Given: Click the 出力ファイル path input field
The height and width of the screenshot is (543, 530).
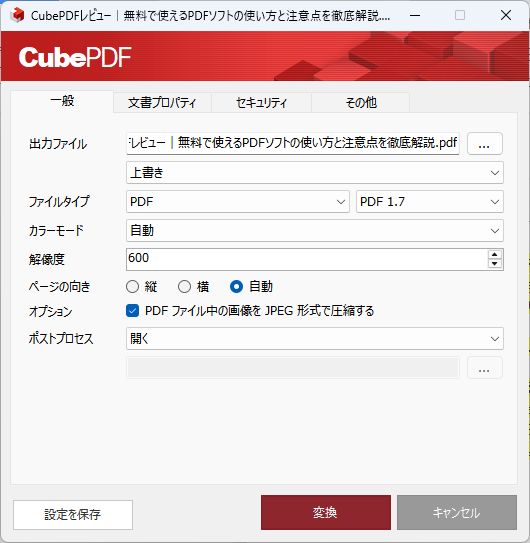Looking at the screenshot, I should click(x=293, y=143).
